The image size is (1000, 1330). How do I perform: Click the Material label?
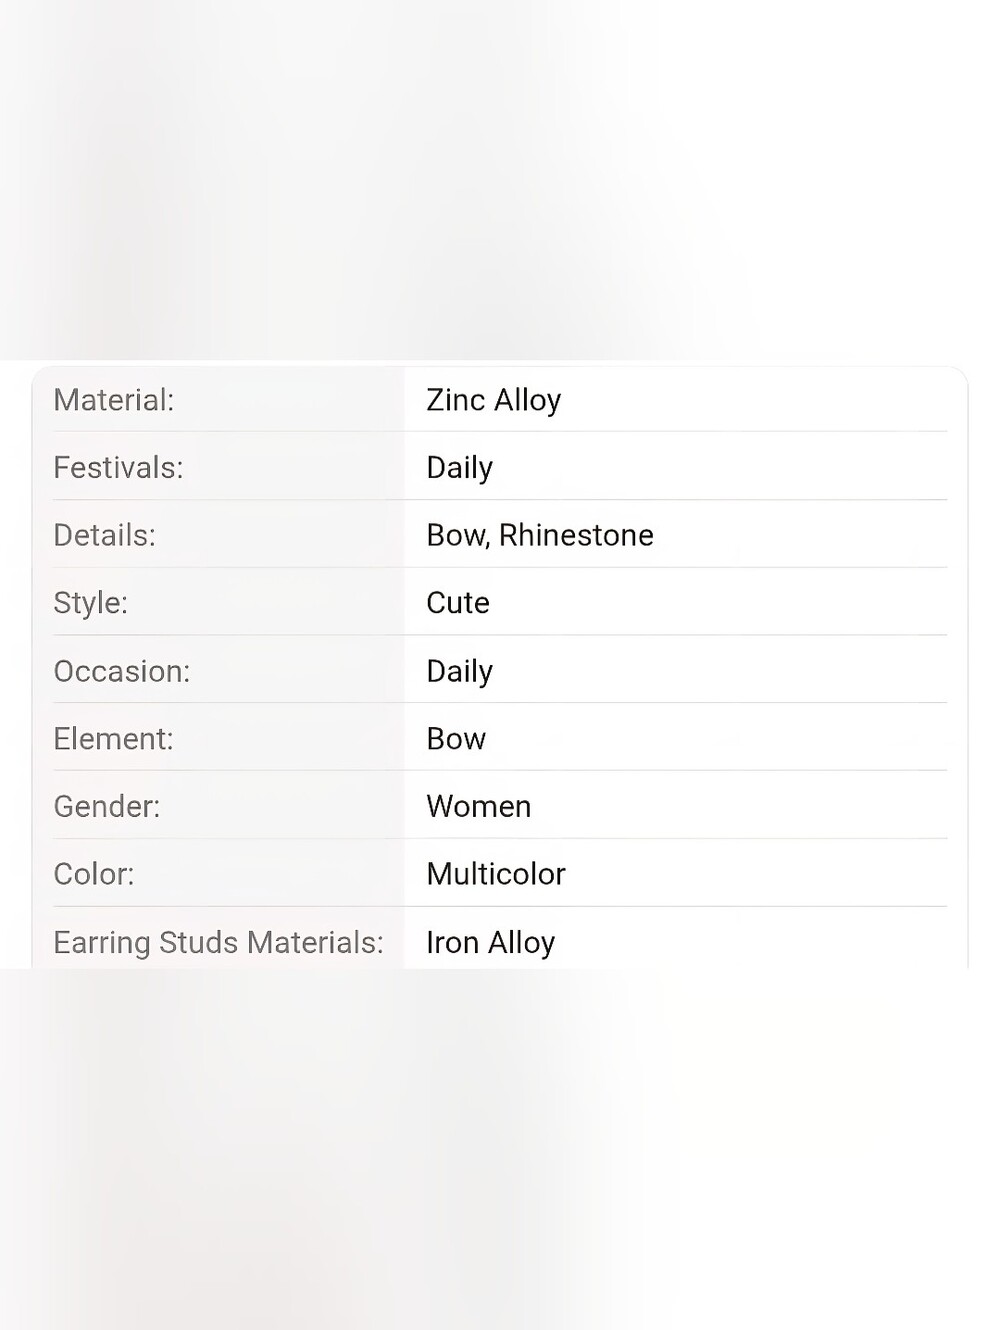tap(114, 400)
